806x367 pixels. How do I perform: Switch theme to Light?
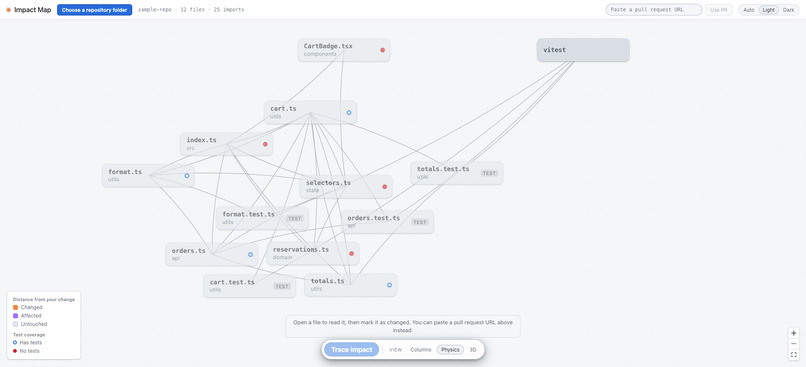click(768, 10)
